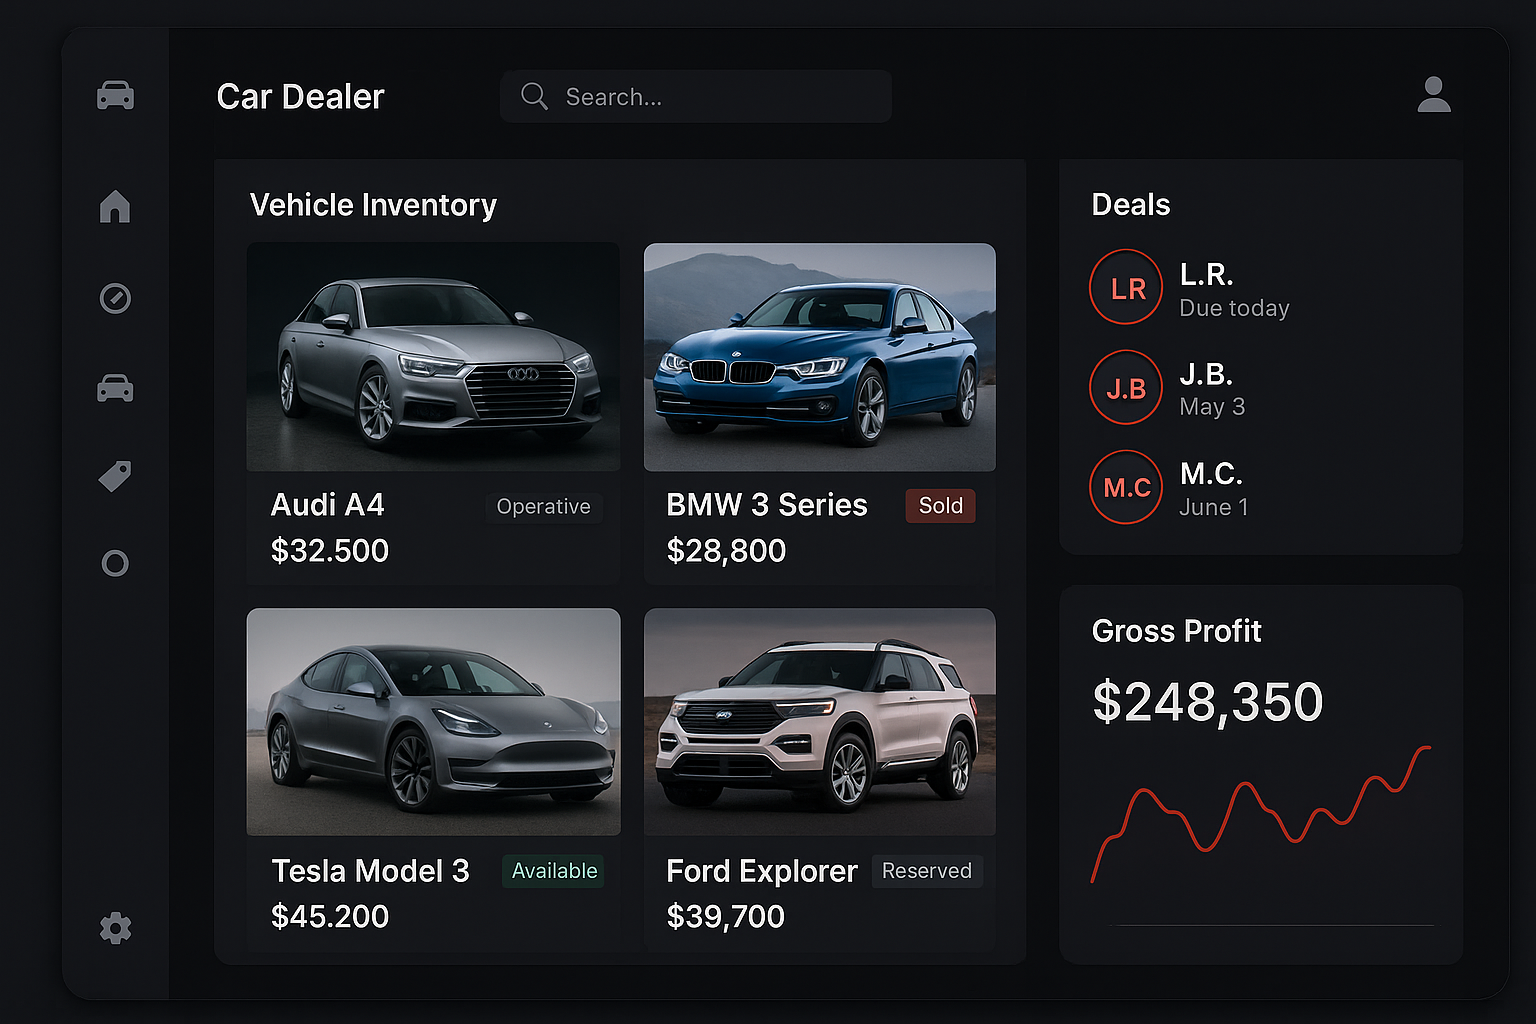Click the red profit trend line chart
Screen dimensions: 1536x1024
pyautogui.click(x=1261, y=814)
